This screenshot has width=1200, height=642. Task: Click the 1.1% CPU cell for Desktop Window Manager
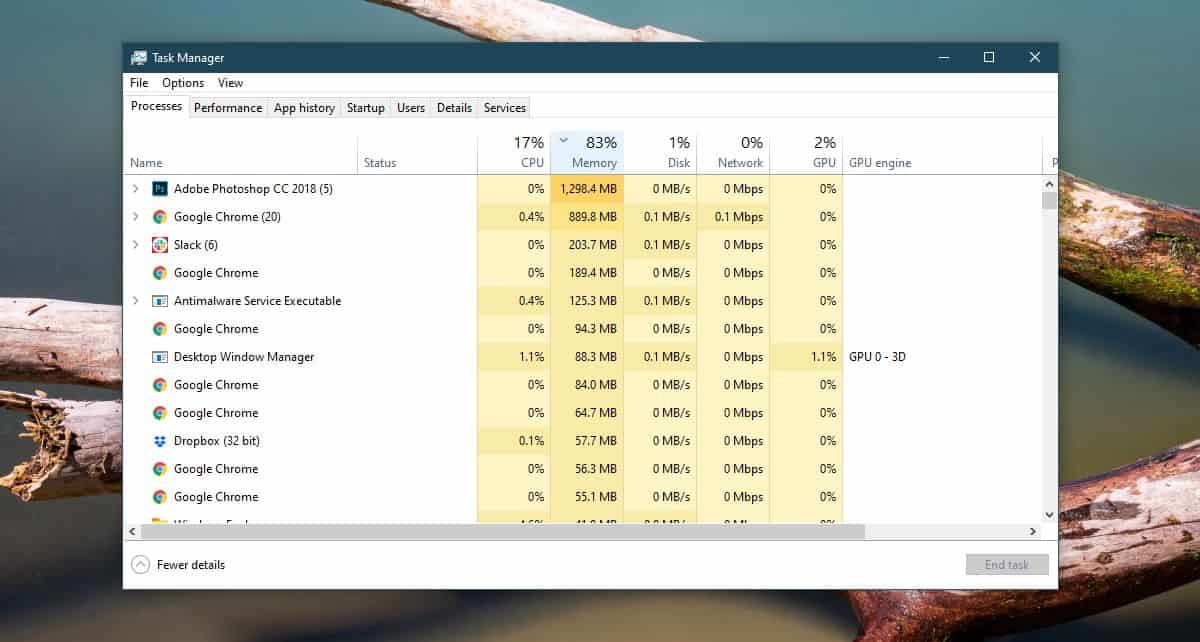(514, 356)
